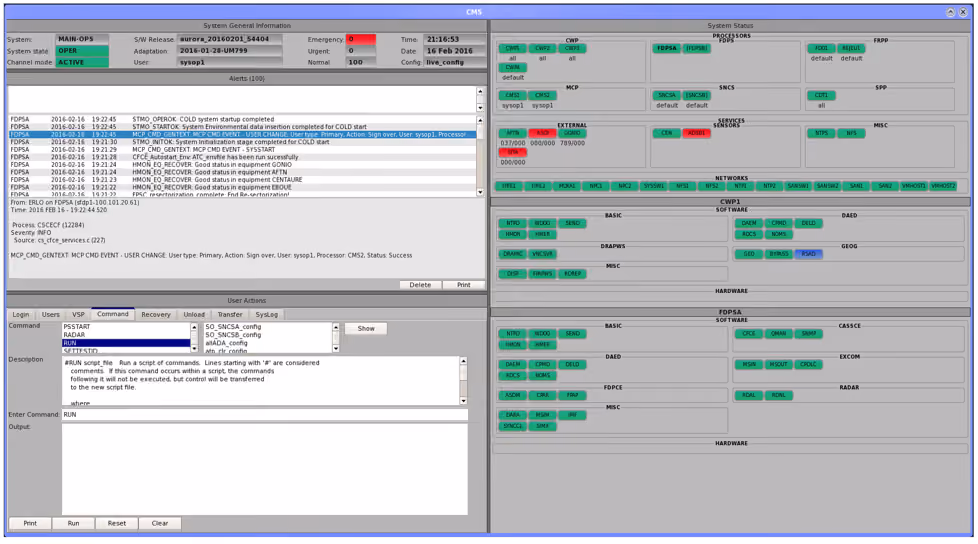Click the VMHOST2 network indicator
Viewport: 978px width, 544px height.
[942, 186]
